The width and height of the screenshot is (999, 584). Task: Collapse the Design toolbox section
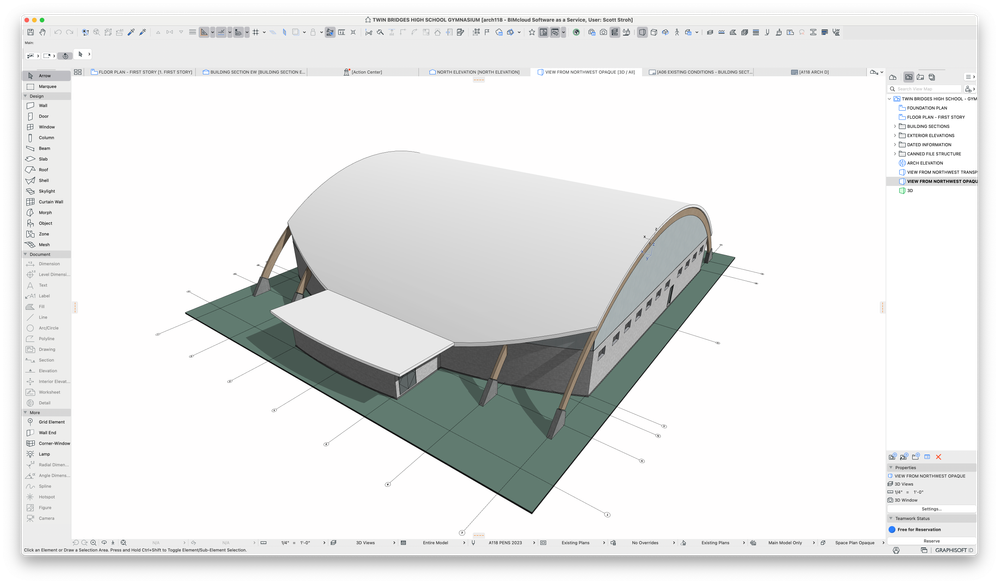tap(25, 96)
